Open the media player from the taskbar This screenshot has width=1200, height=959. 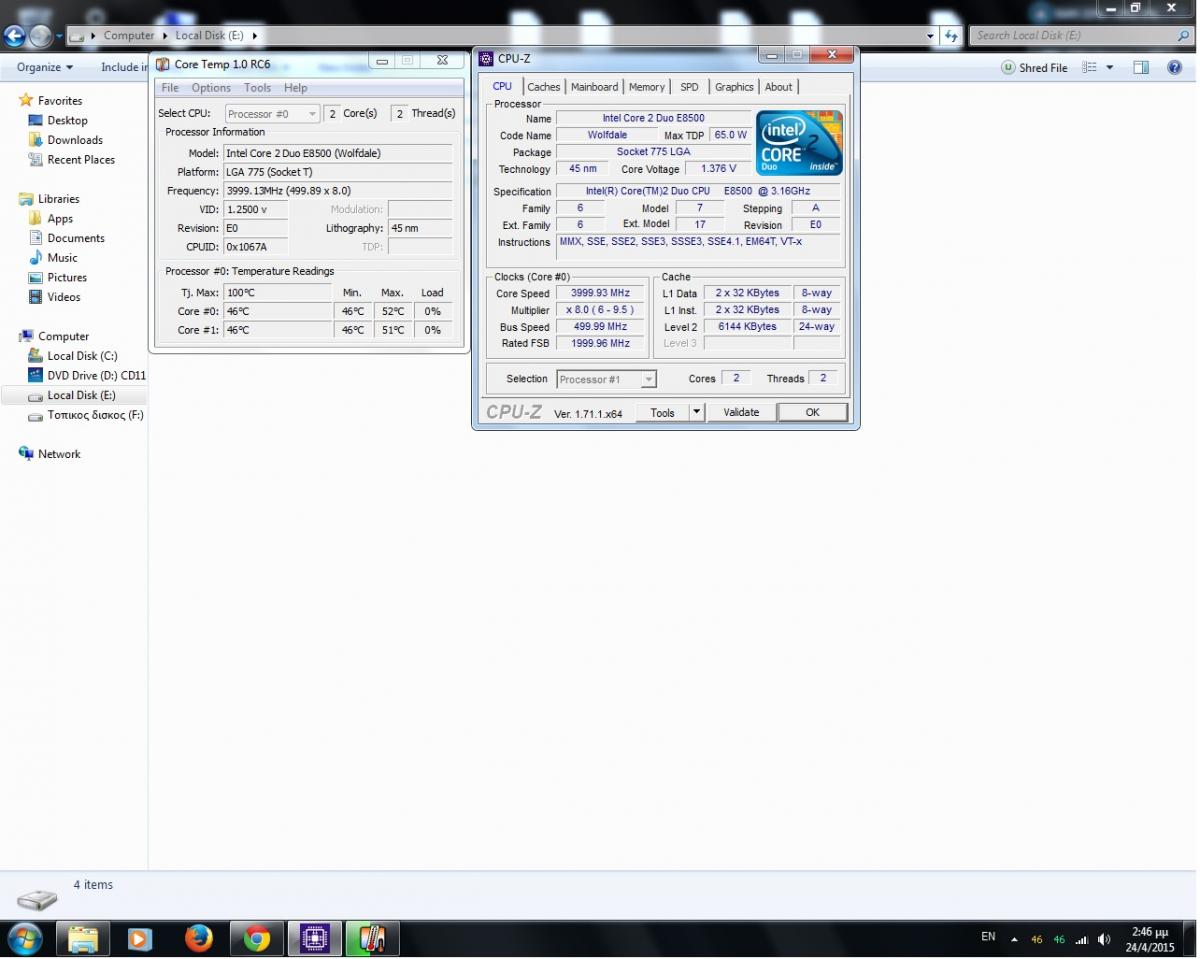click(140, 939)
